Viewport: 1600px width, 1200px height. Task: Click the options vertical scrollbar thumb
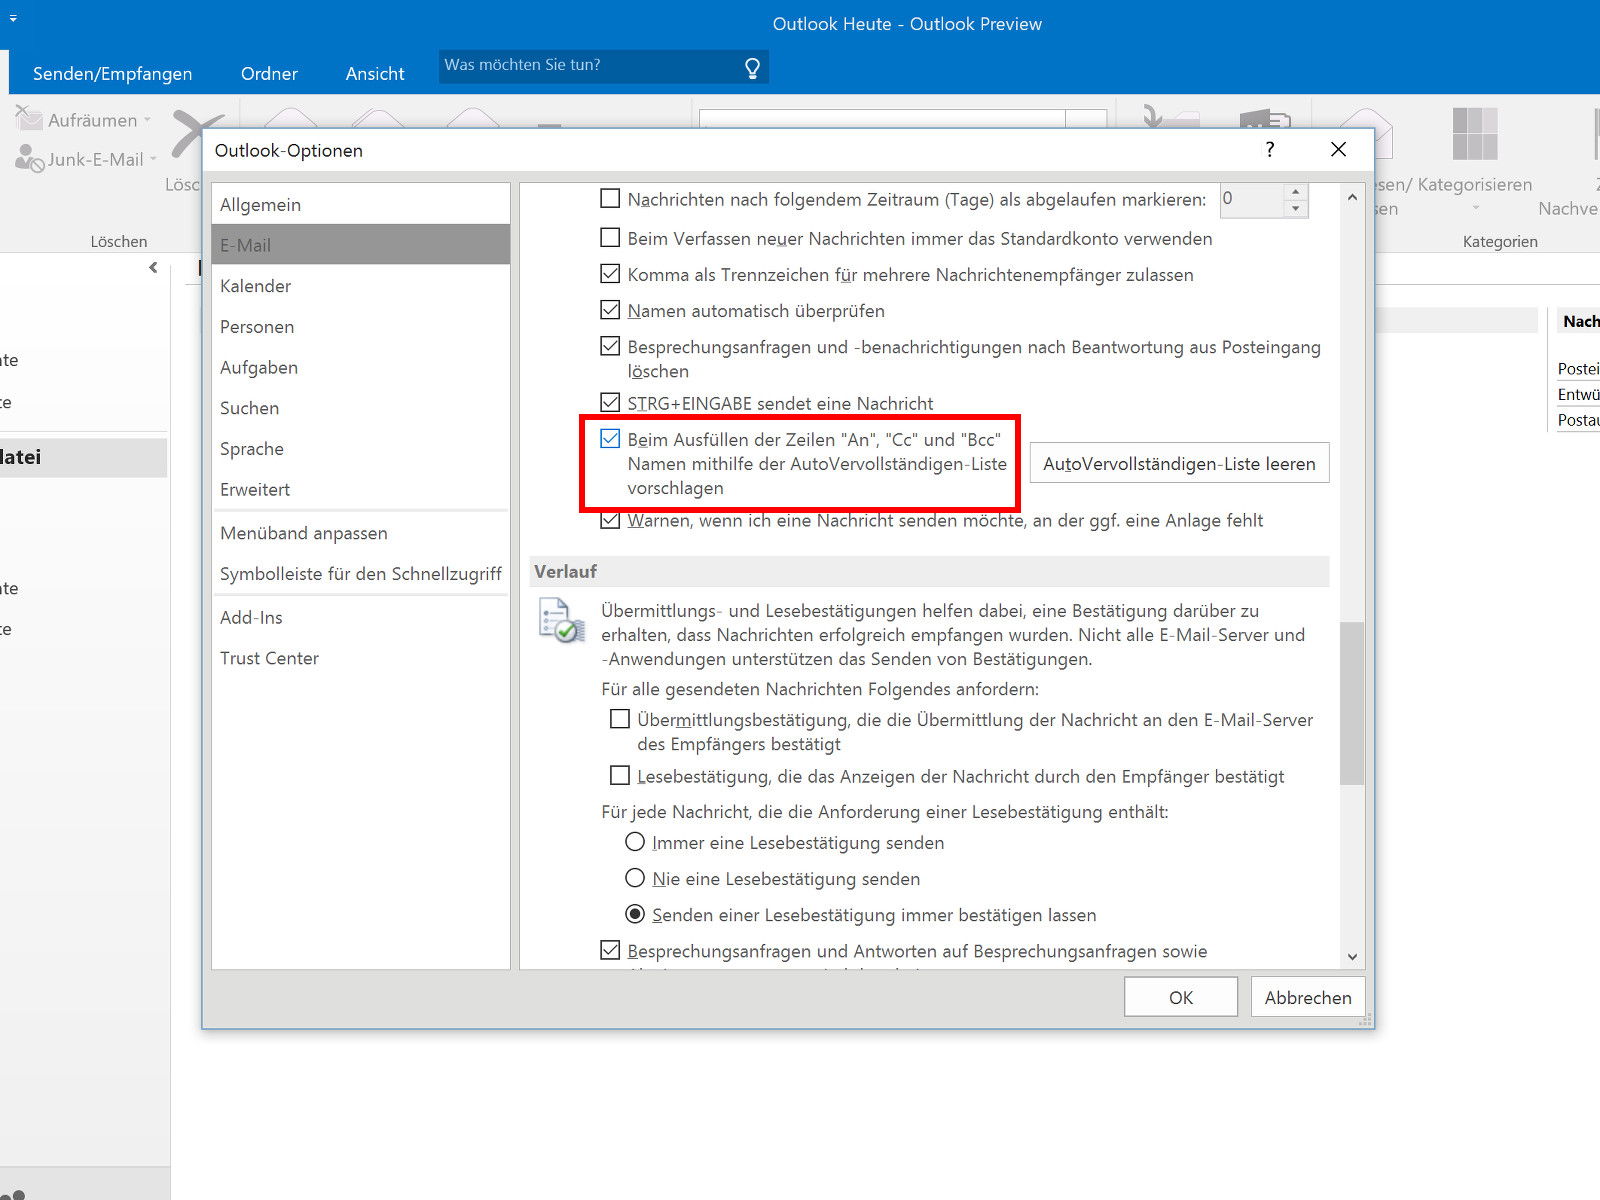[x=1352, y=704]
